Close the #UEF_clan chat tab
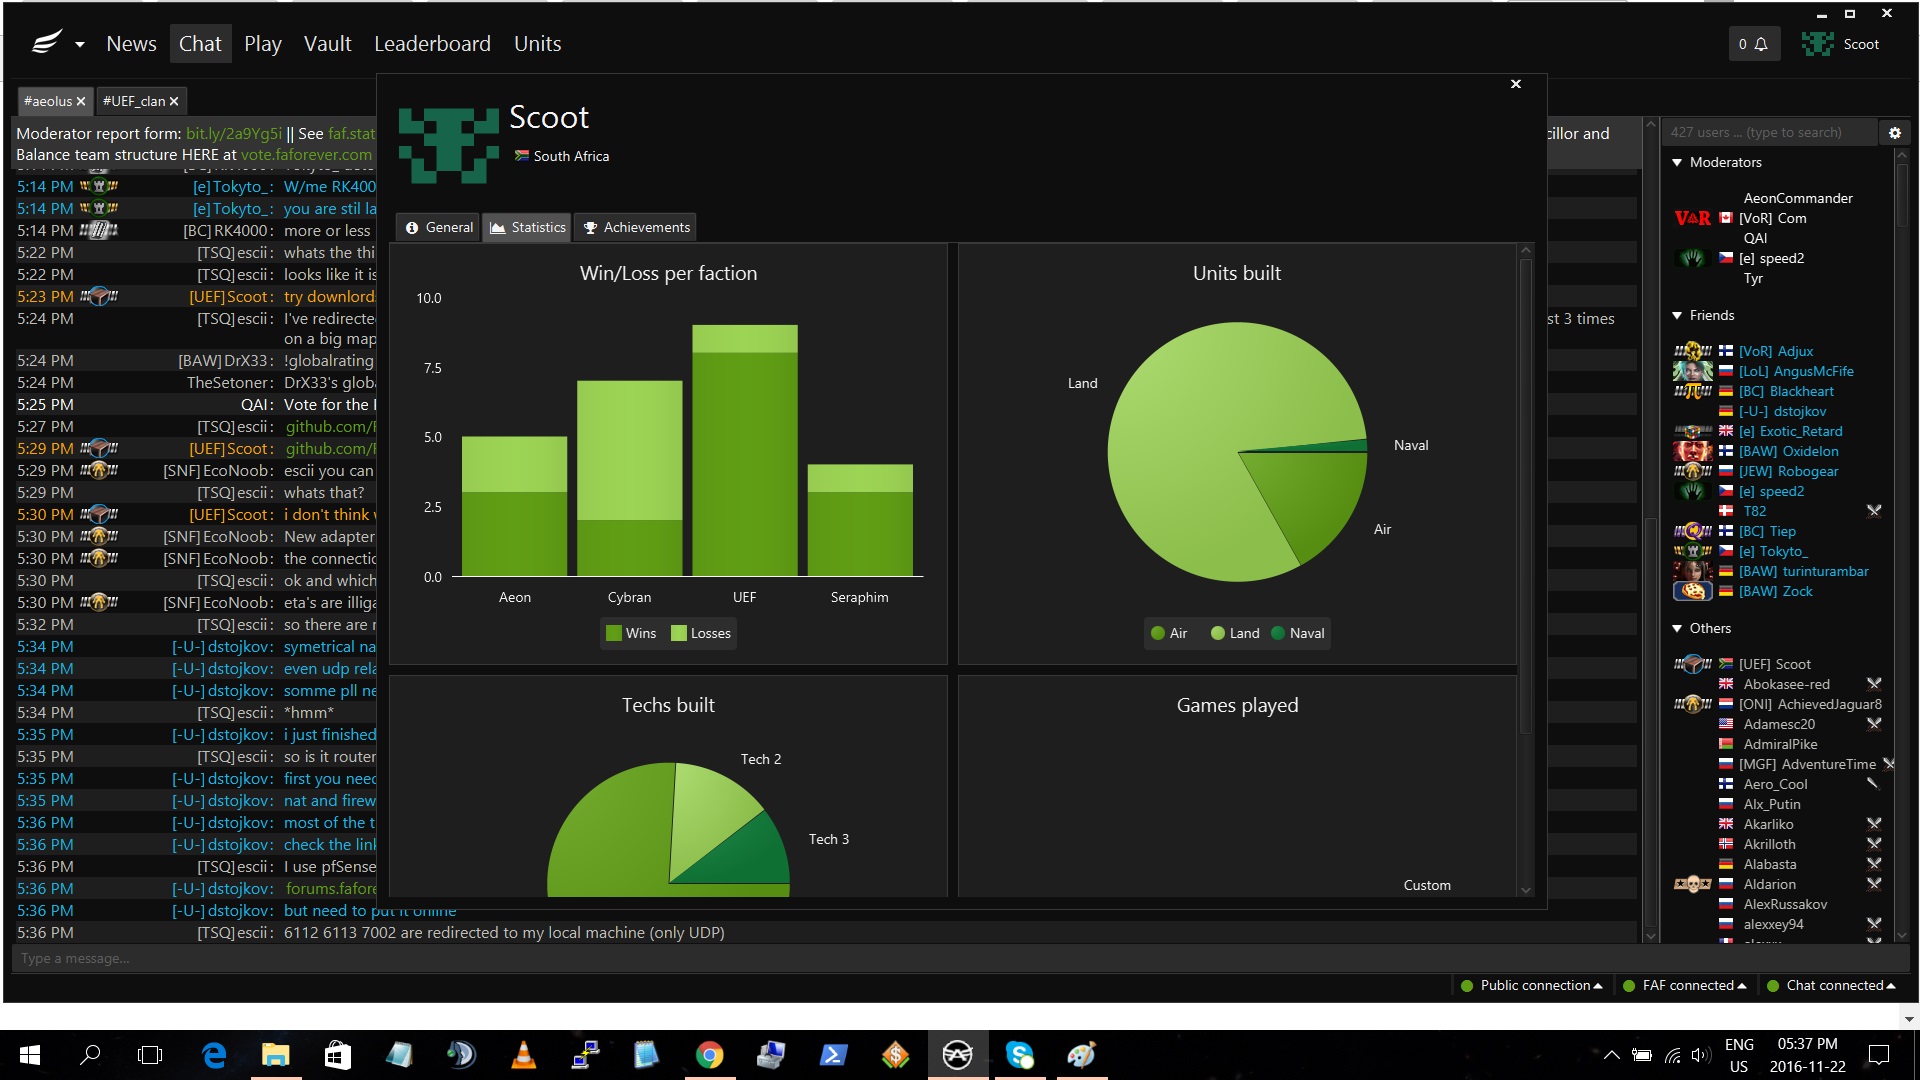The width and height of the screenshot is (1920, 1080). pyautogui.click(x=174, y=101)
